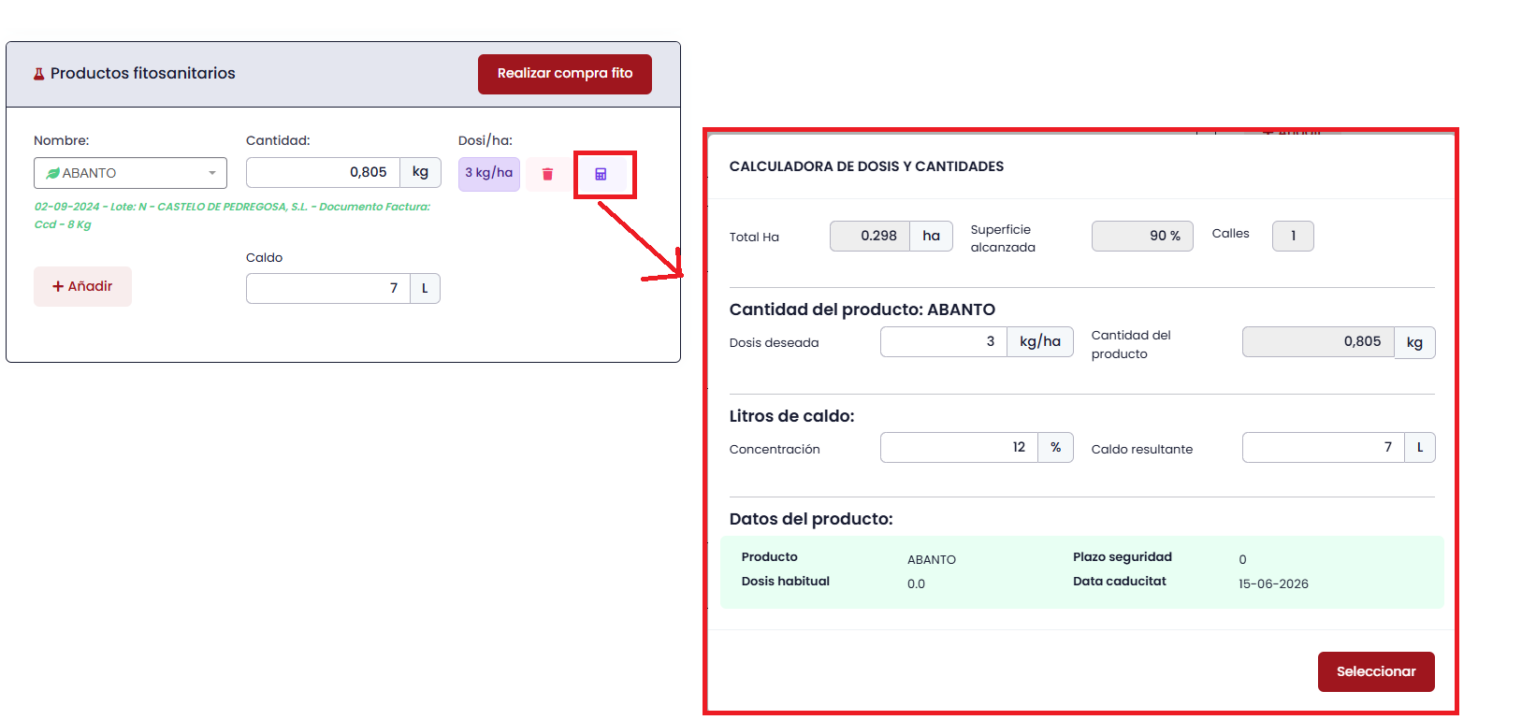This screenshot has height=720, width=1536.
Task: Edit the Dosis deseada field
Action: pos(943,342)
